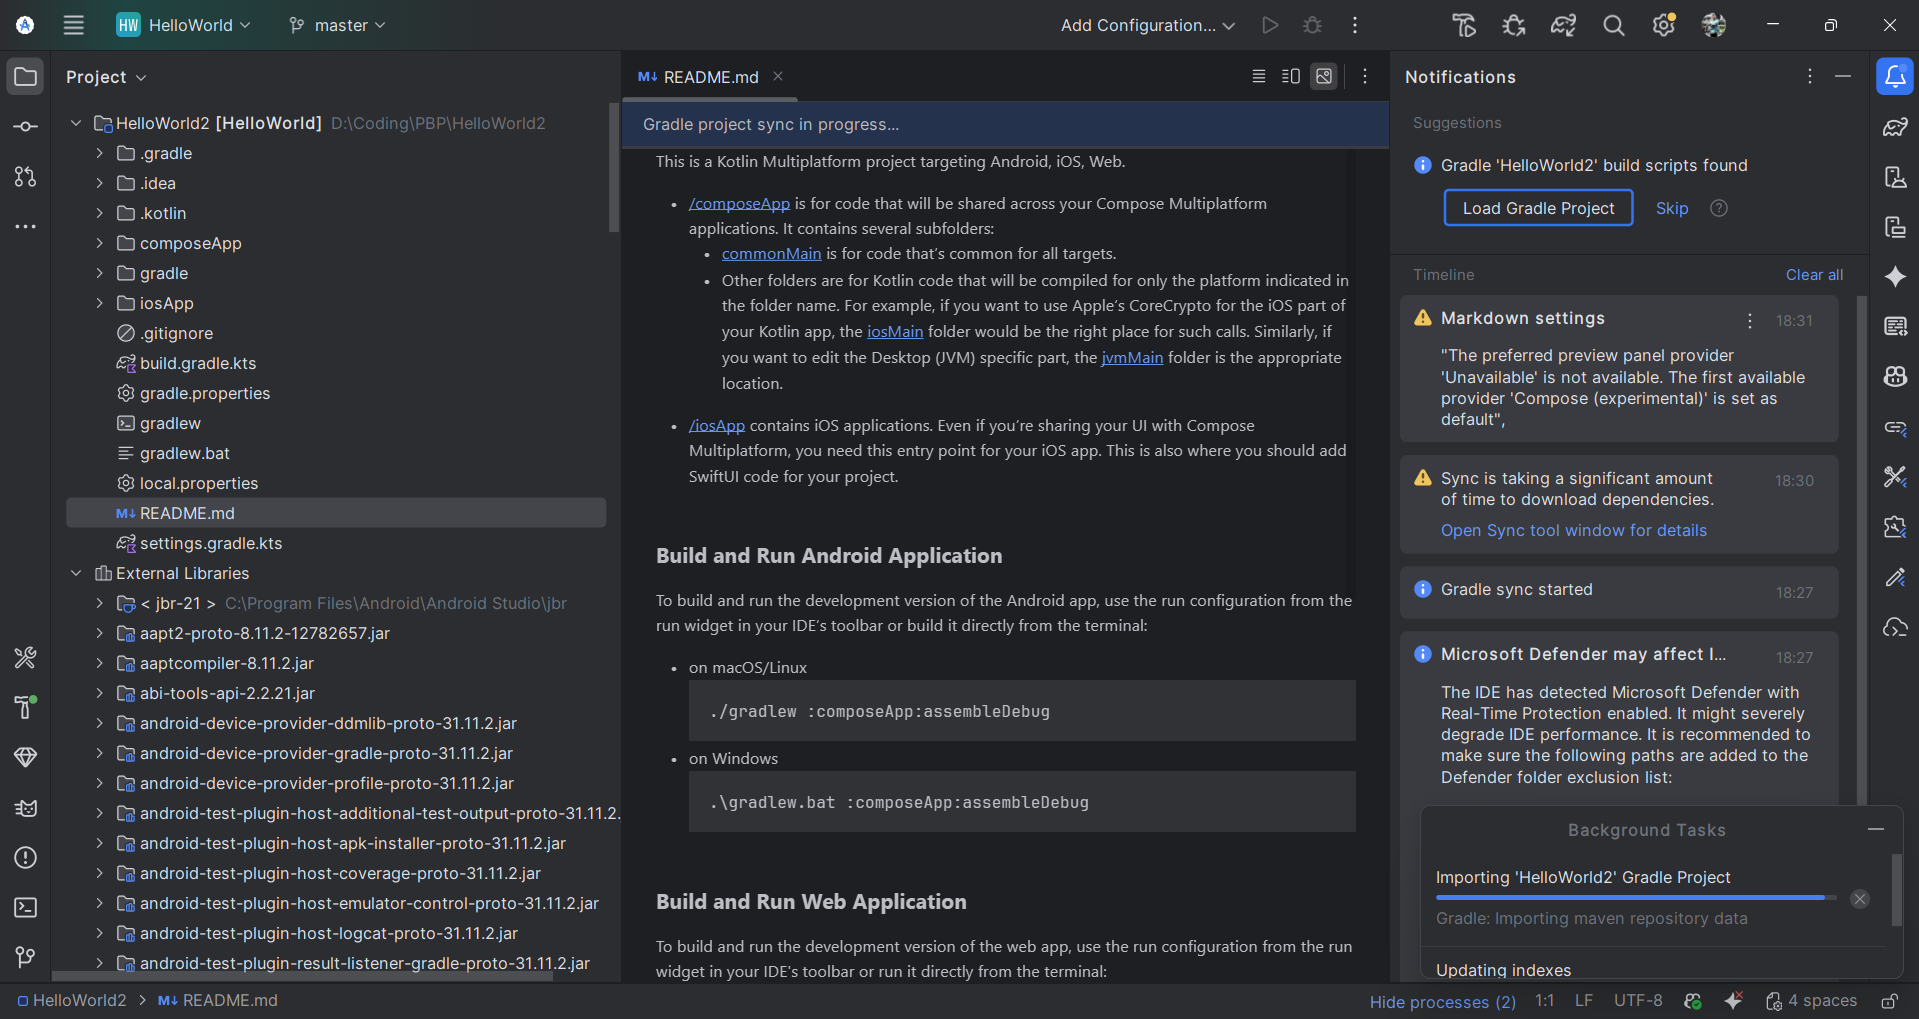This screenshot has height=1019, width=1919.
Task: Switch editor to split editor and preview
Action: (1291, 77)
